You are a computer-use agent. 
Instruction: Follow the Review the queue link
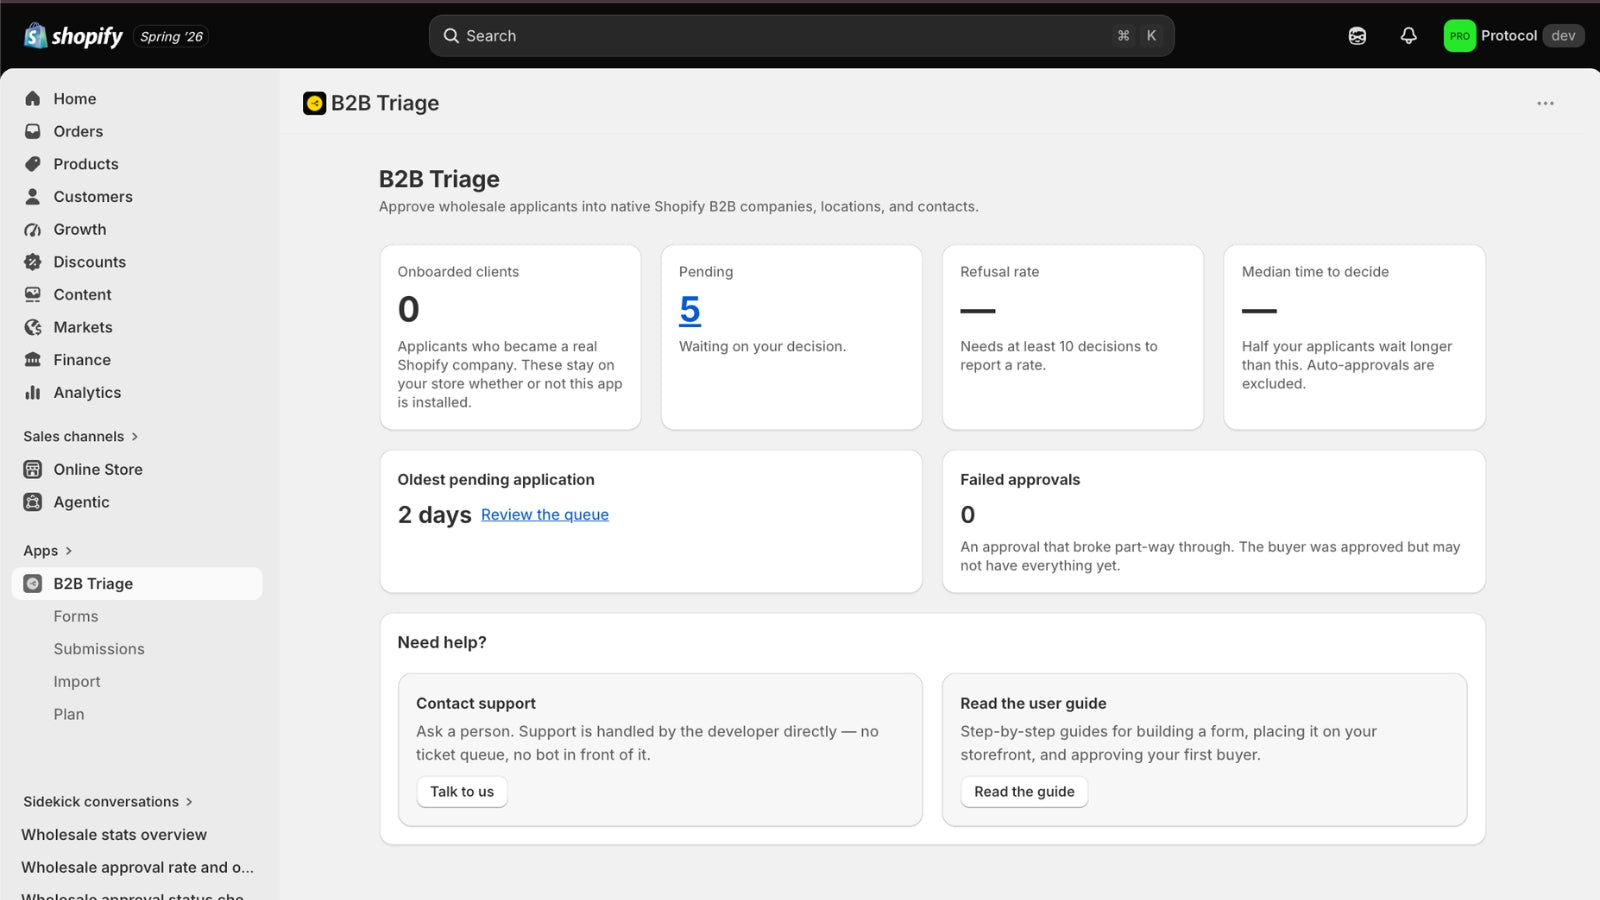click(x=545, y=515)
